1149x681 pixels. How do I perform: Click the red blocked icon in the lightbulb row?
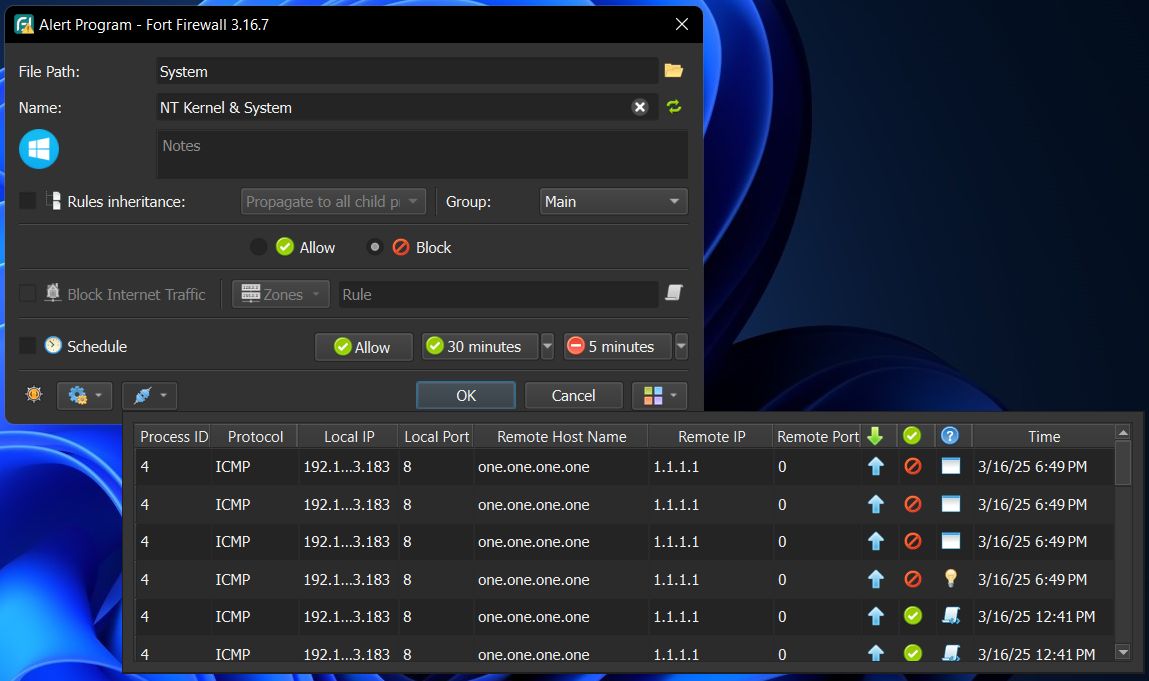pos(912,578)
